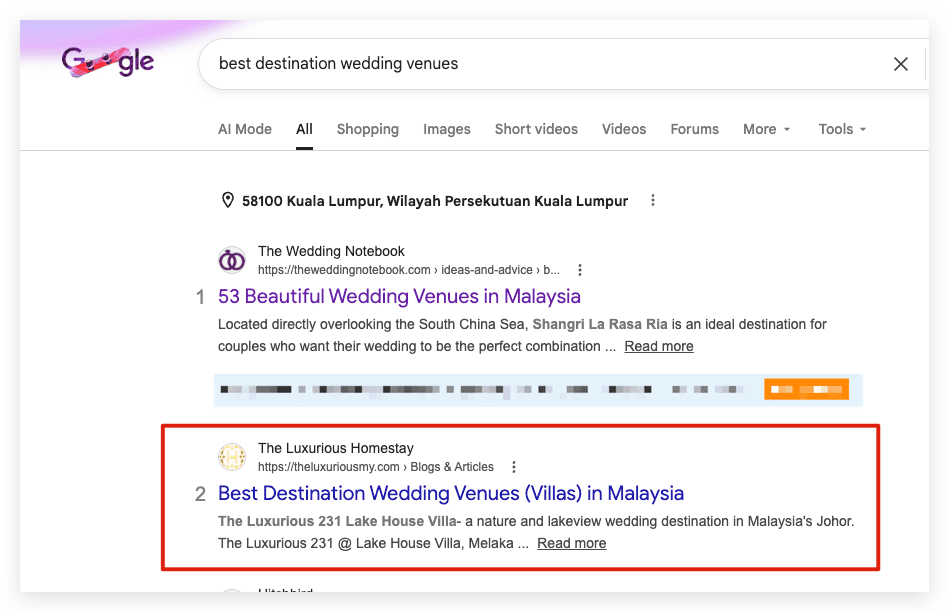This screenshot has width=949, height=612.
Task: Open 53 Beautiful Wedding Venues in Malaysia
Action: coord(399,296)
